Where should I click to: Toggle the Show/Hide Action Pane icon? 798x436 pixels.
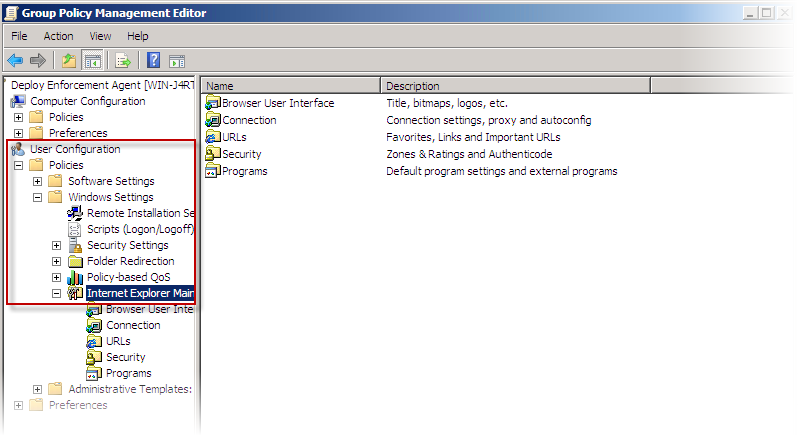click(x=177, y=60)
